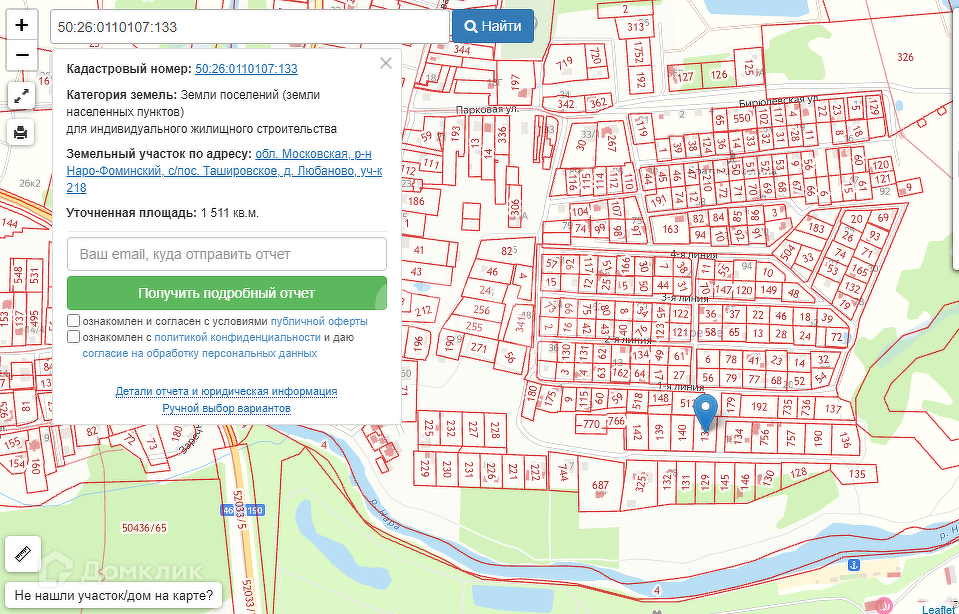Select parcel 550 on Бирюлевская street
The width and height of the screenshot is (959, 614).
[x=742, y=118]
